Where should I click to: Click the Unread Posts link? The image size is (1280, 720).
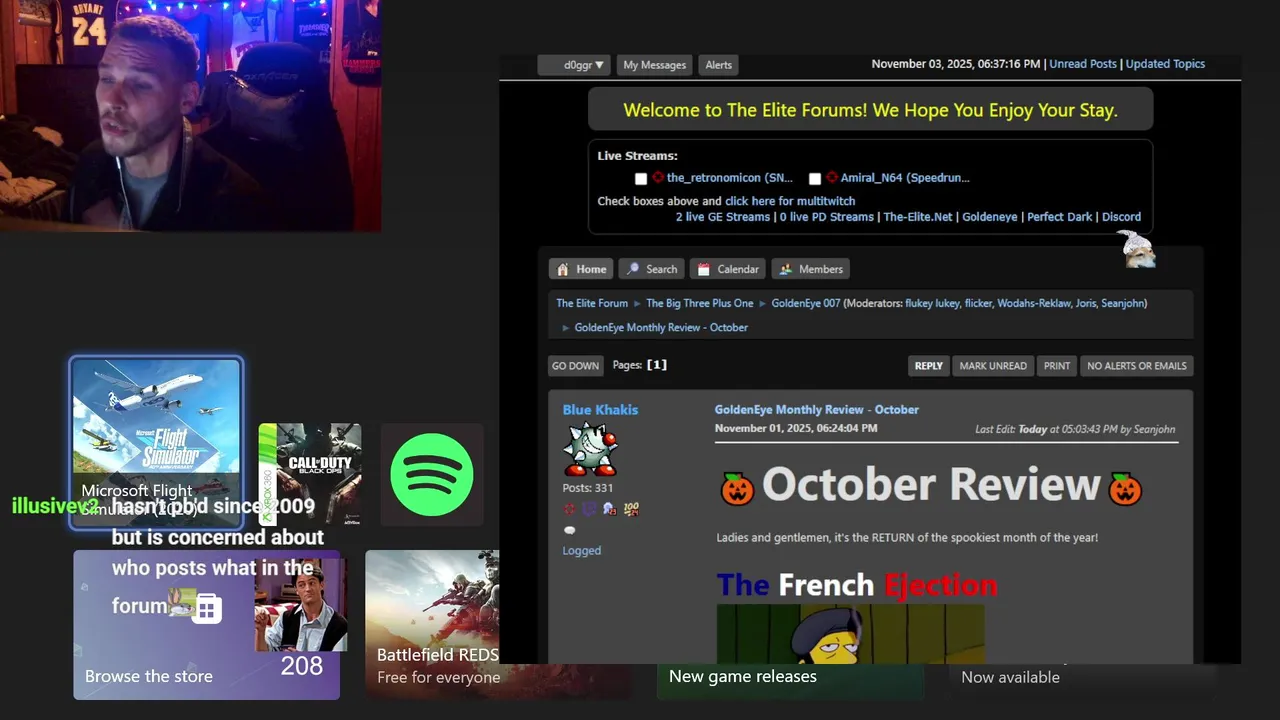click(1083, 64)
